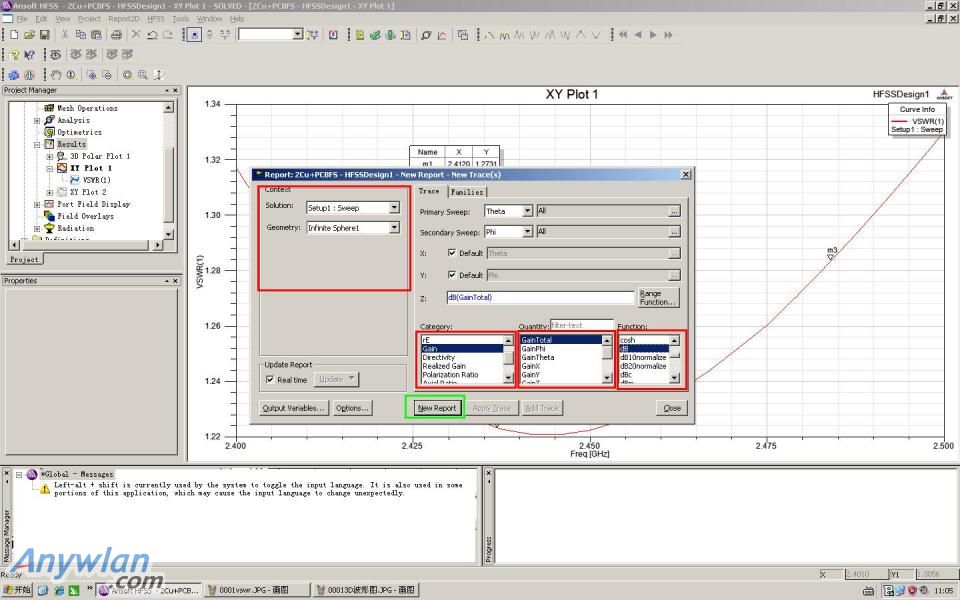Open the File menu
This screenshot has height=600, width=960.
pos(22,19)
